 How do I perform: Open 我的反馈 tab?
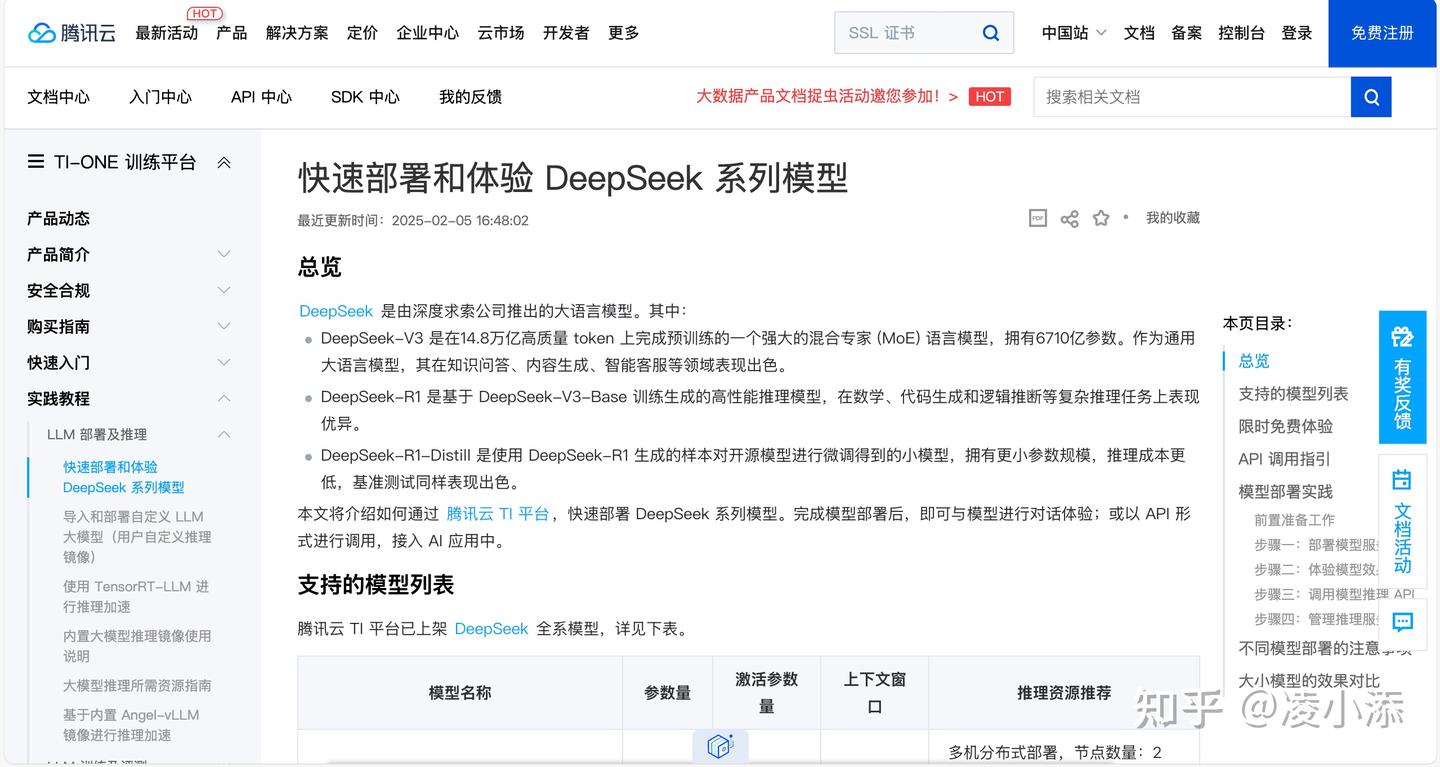[x=470, y=97]
